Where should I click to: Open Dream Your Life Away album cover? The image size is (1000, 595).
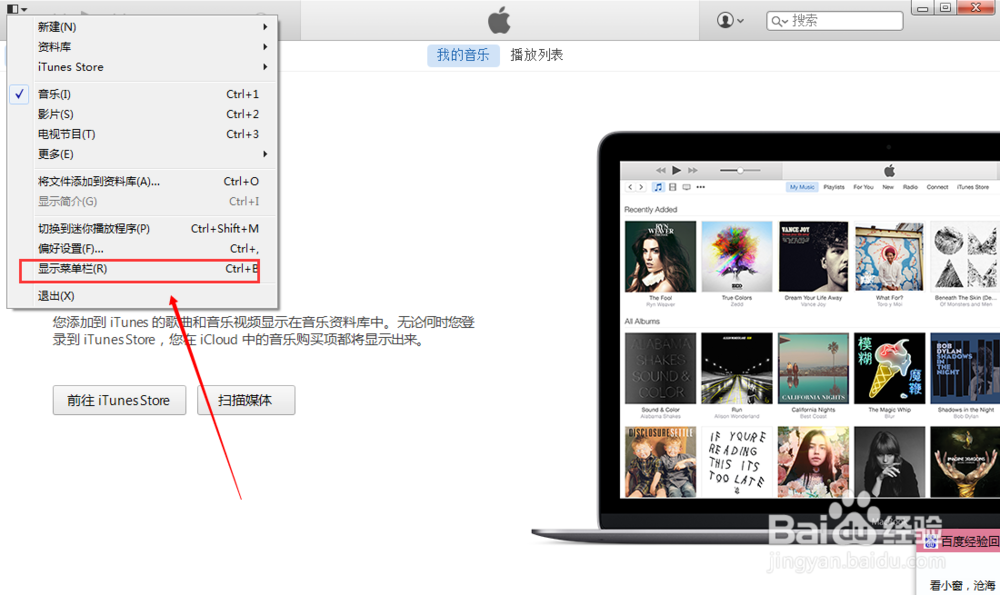(x=813, y=257)
